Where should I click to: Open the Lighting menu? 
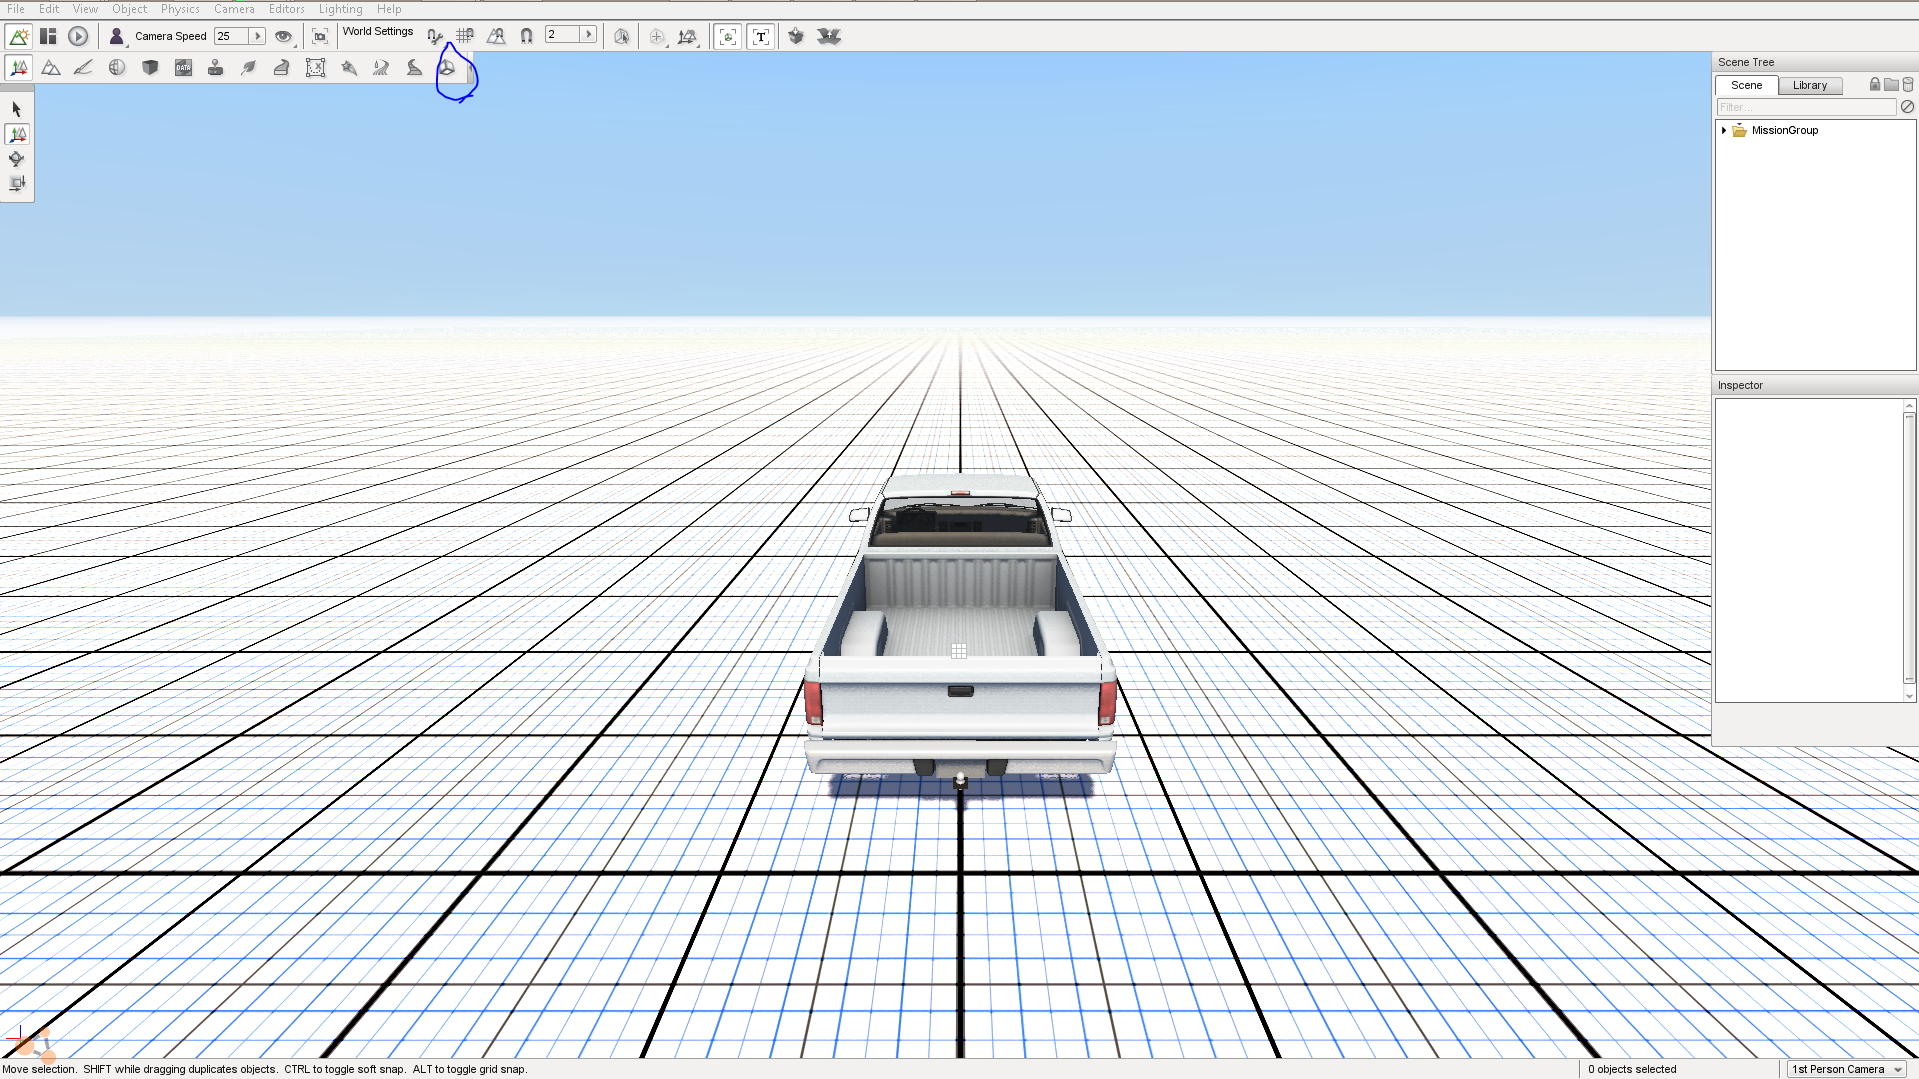341,9
